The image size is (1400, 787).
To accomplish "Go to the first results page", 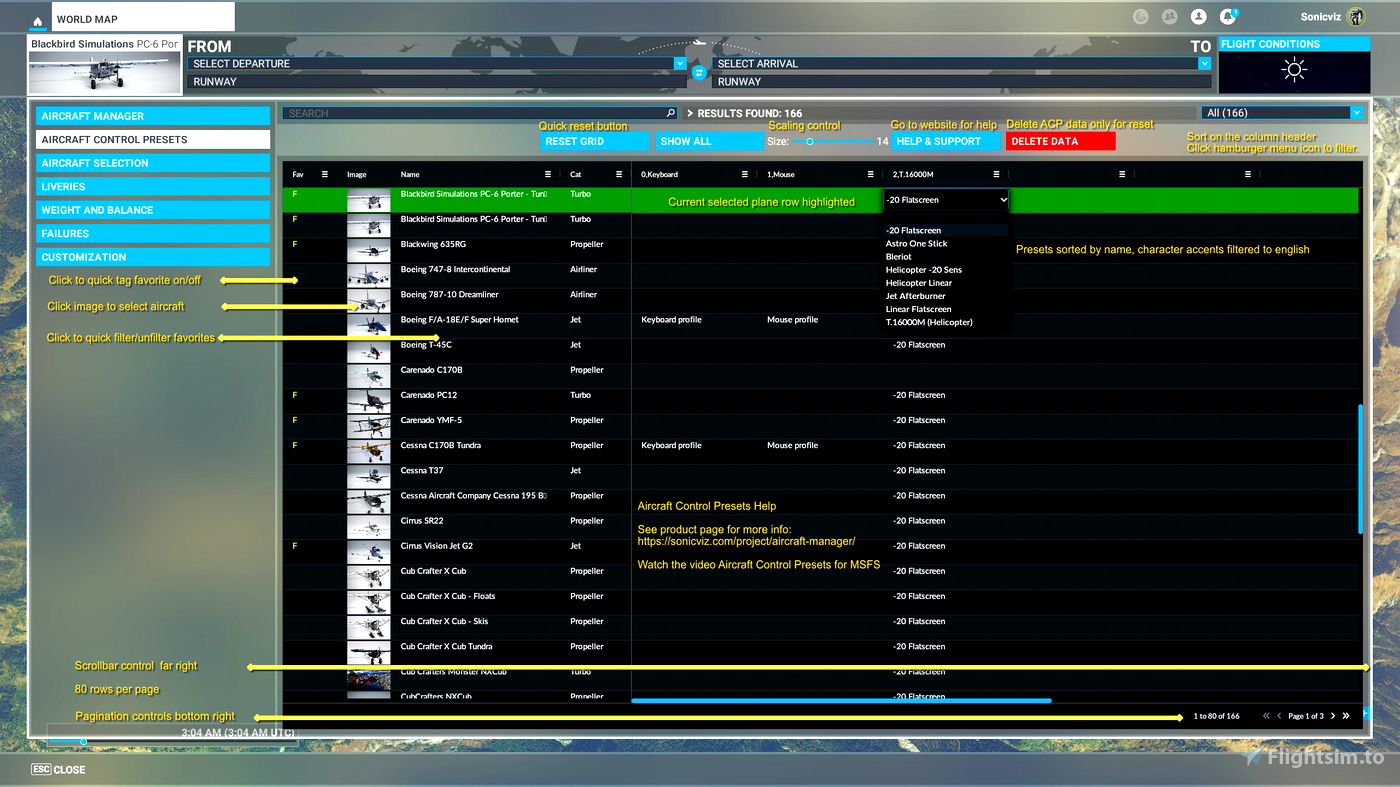I will click(1266, 716).
